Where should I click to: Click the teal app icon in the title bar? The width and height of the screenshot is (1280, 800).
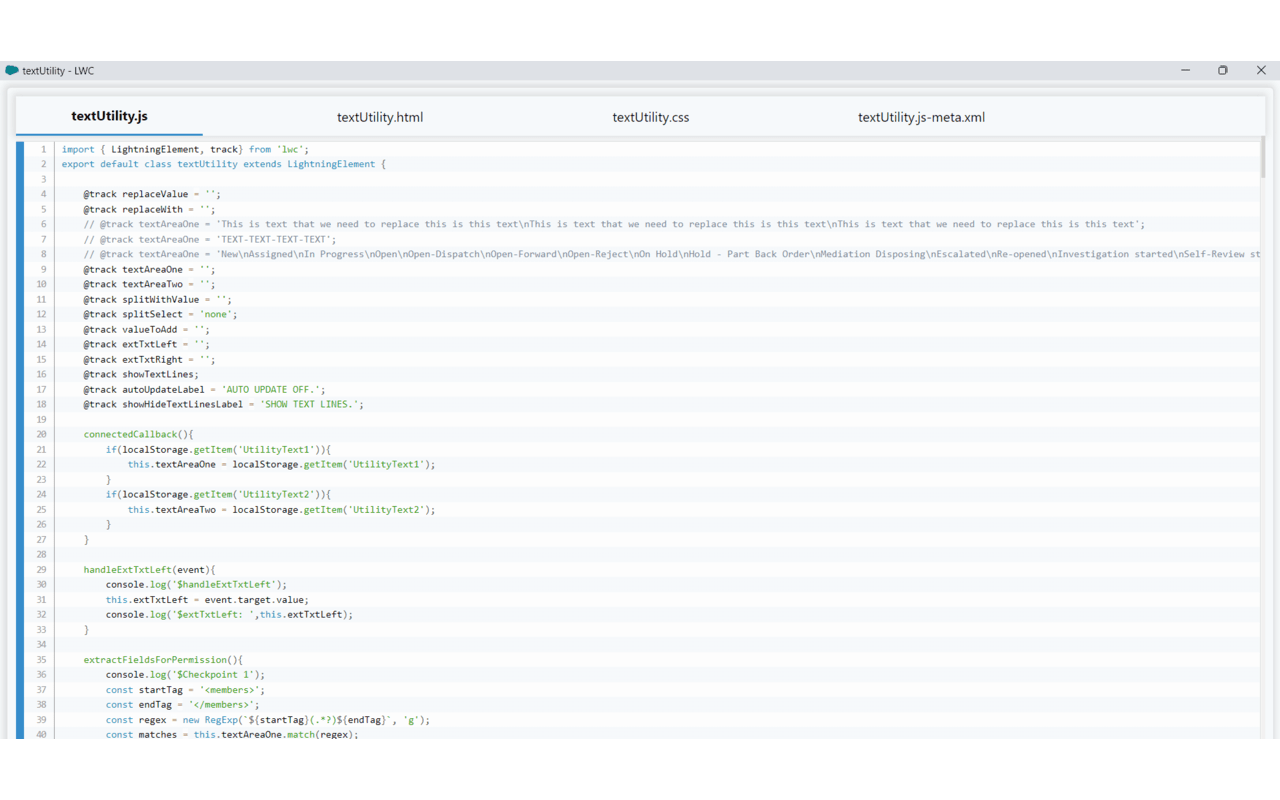(x=11, y=70)
